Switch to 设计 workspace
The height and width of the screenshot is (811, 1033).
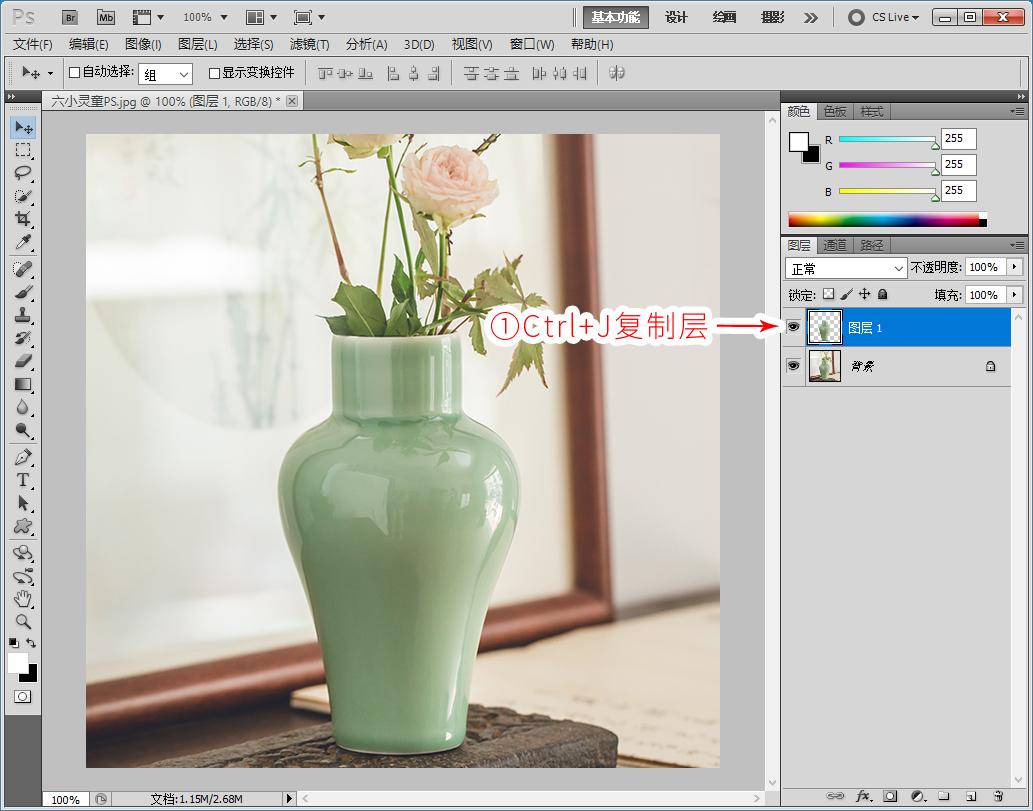click(676, 17)
